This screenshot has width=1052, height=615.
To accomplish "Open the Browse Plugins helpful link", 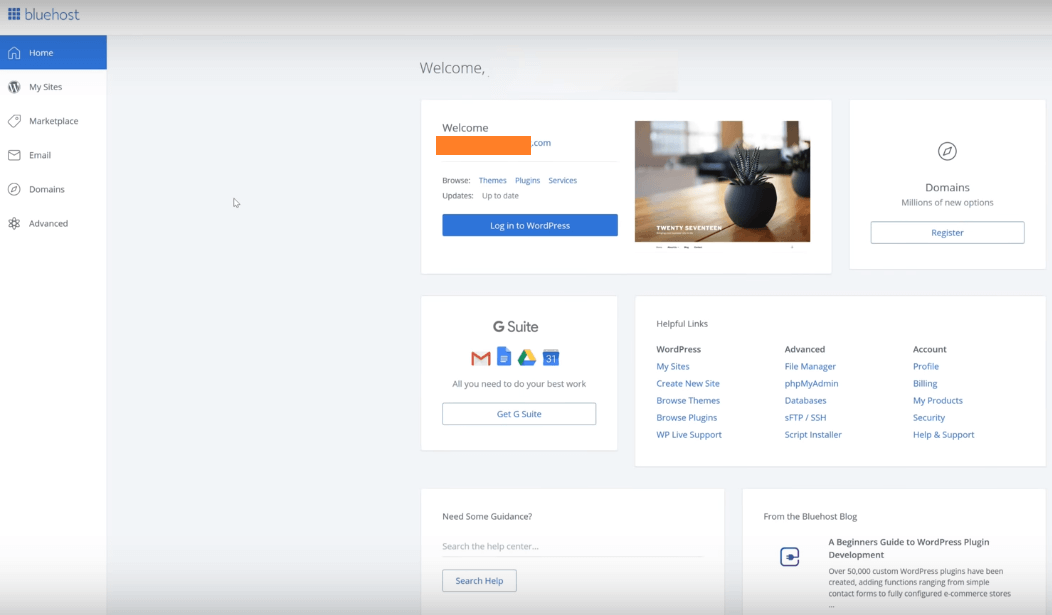I will coord(686,417).
